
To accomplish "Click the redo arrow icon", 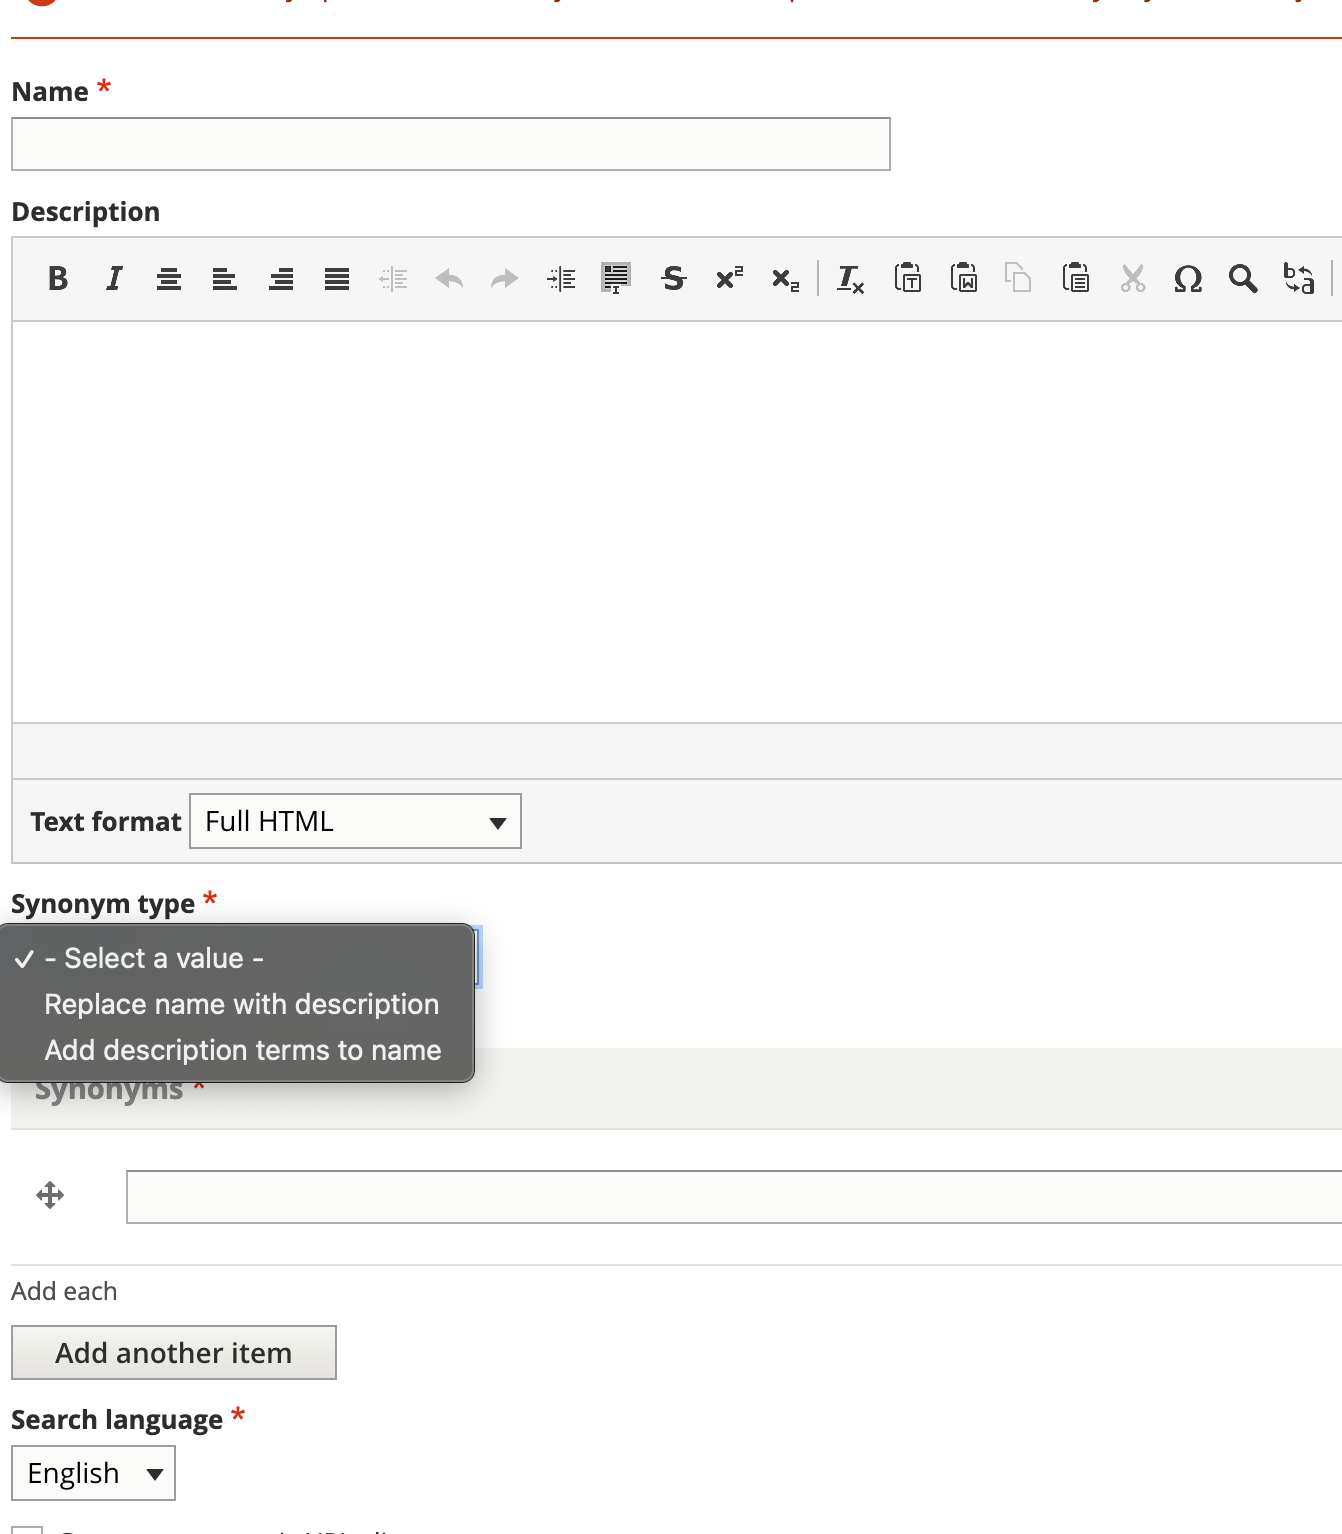I will coord(505,278).
